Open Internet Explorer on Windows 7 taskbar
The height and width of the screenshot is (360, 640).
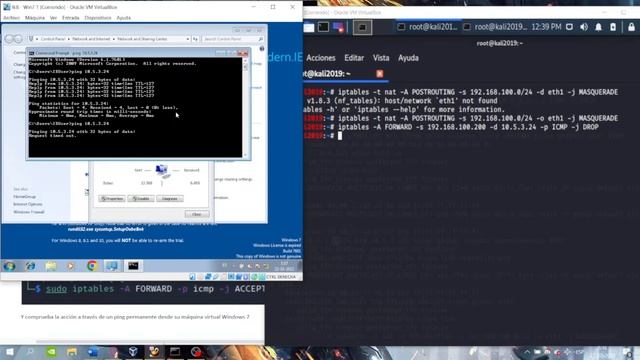pyautogui.click(x=30, y=266)
